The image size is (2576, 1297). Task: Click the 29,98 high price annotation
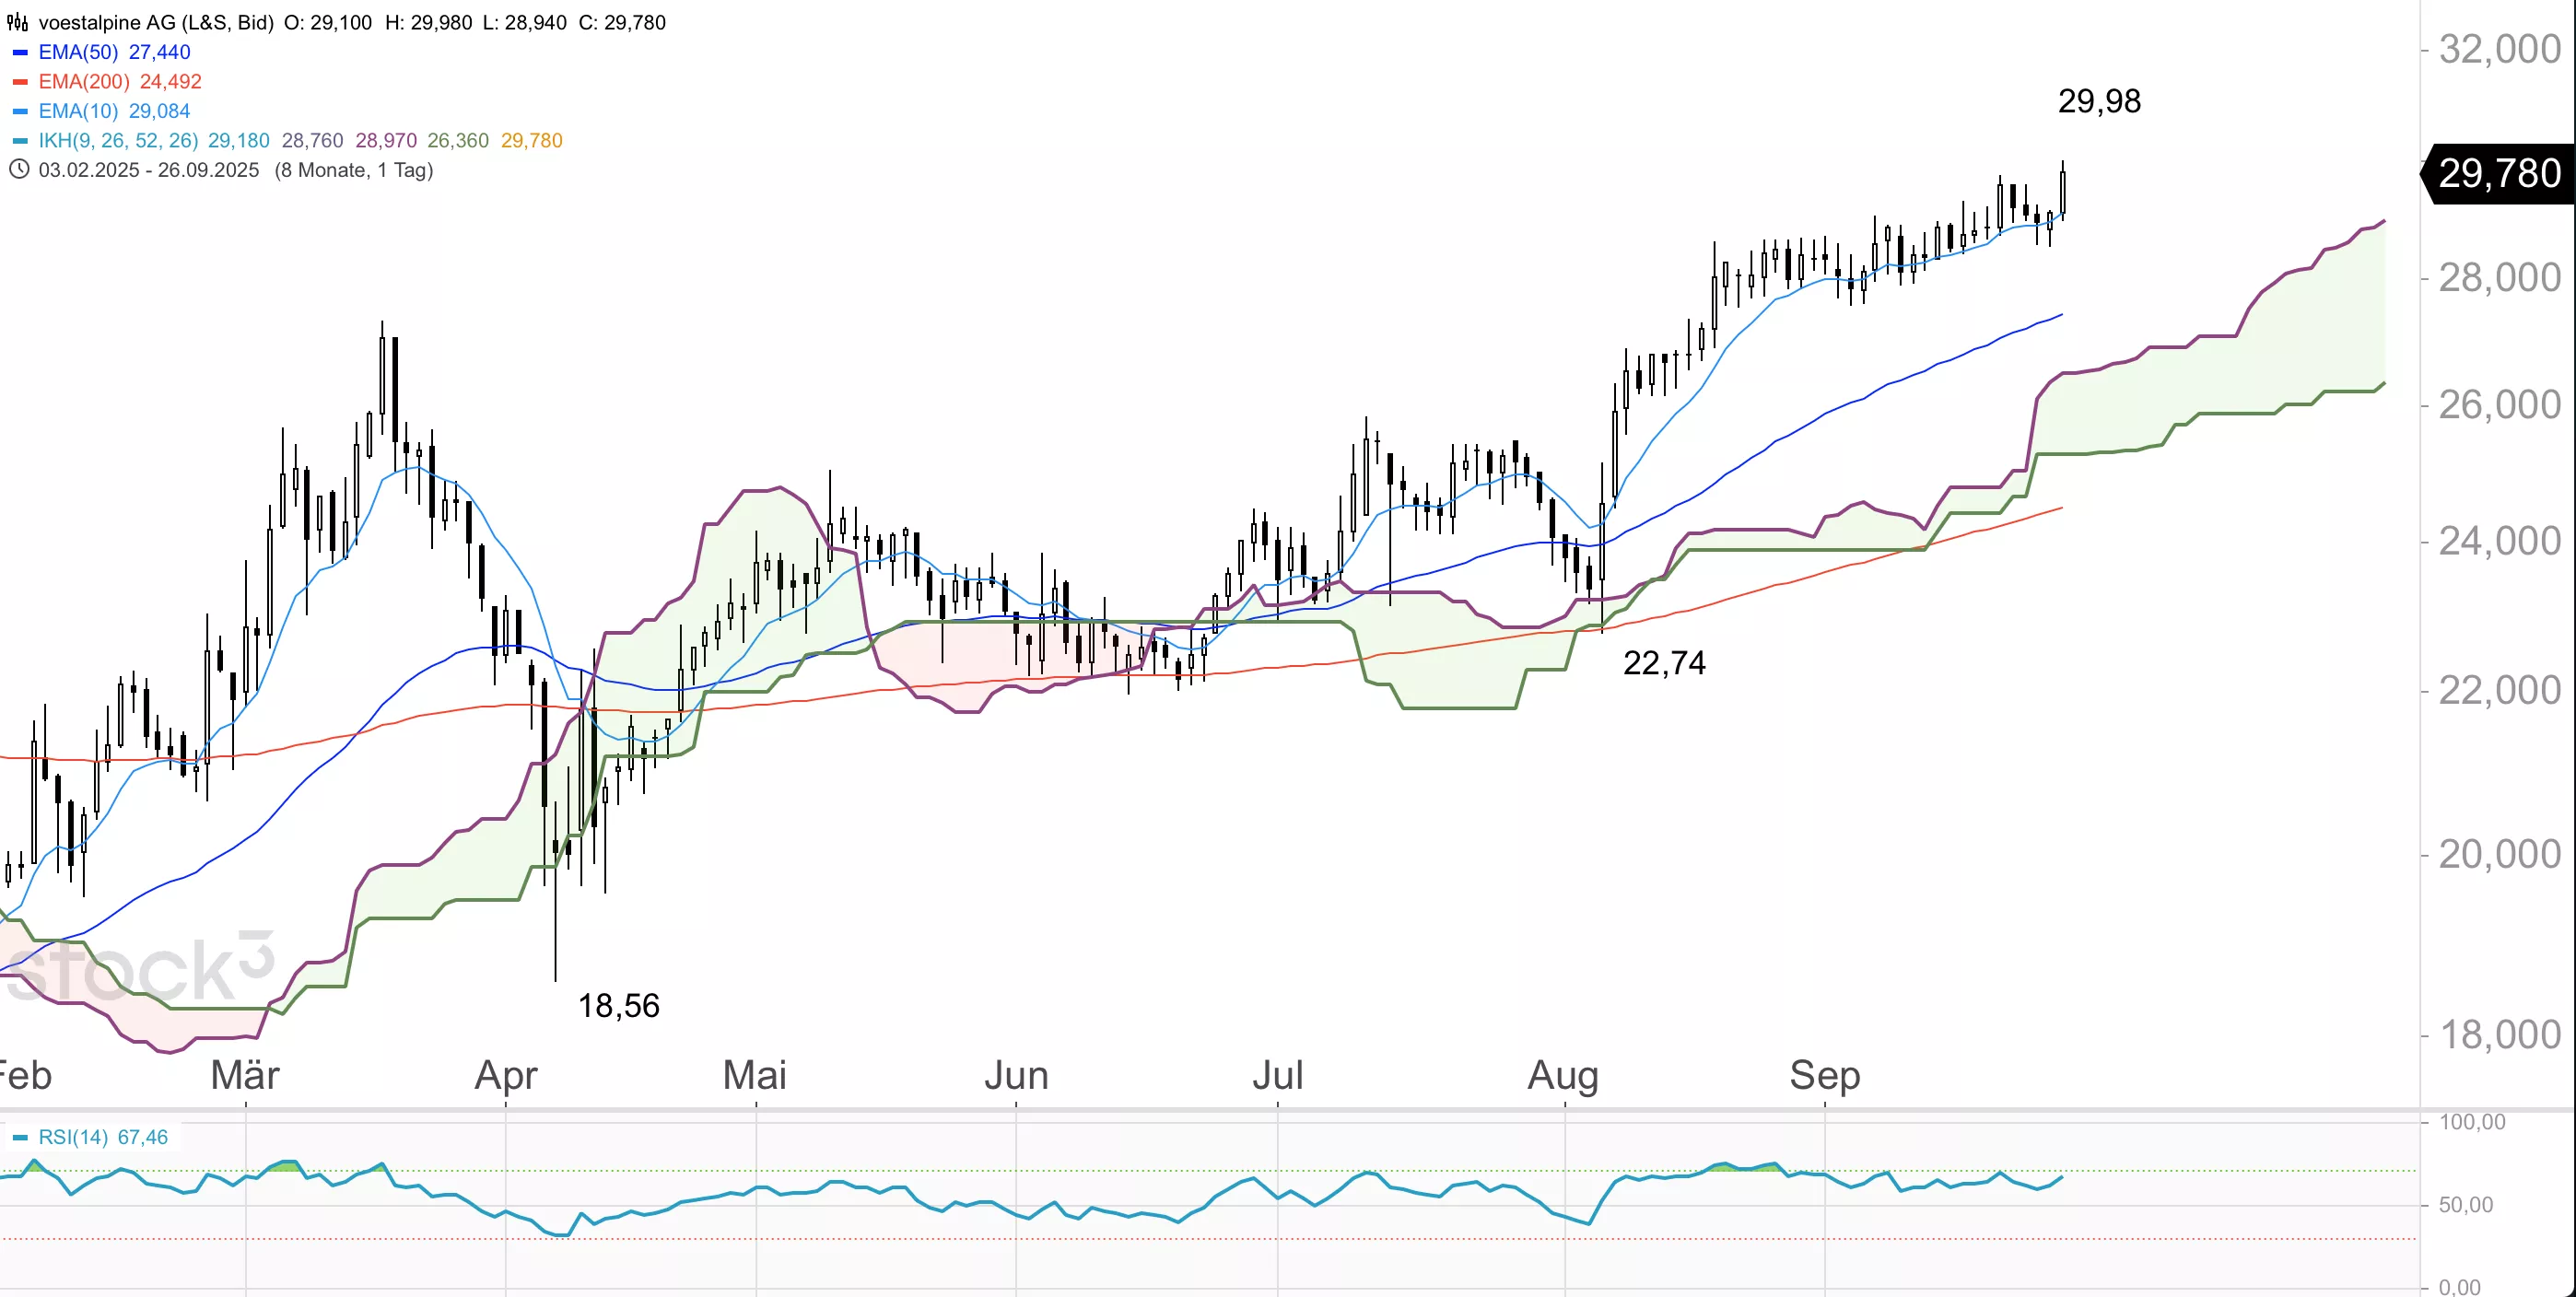[2098, 101]
